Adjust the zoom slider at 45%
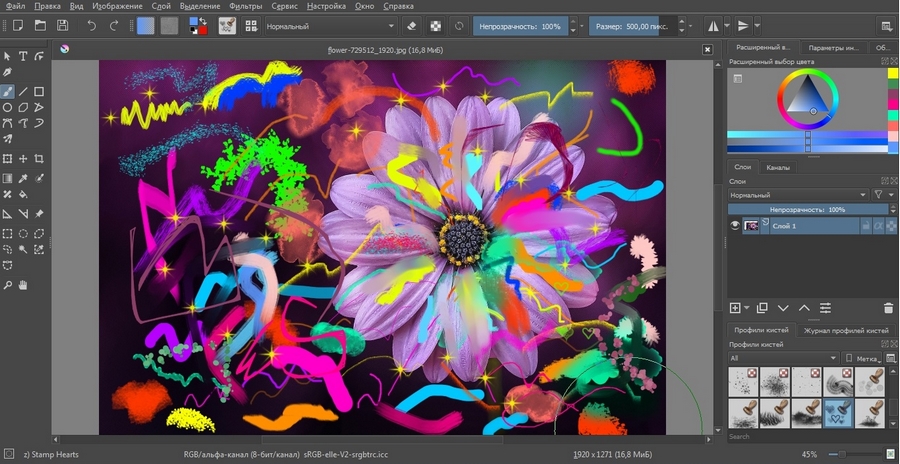Image resolution: width=900 pixels, height=464 pixels. pos(856,454)
